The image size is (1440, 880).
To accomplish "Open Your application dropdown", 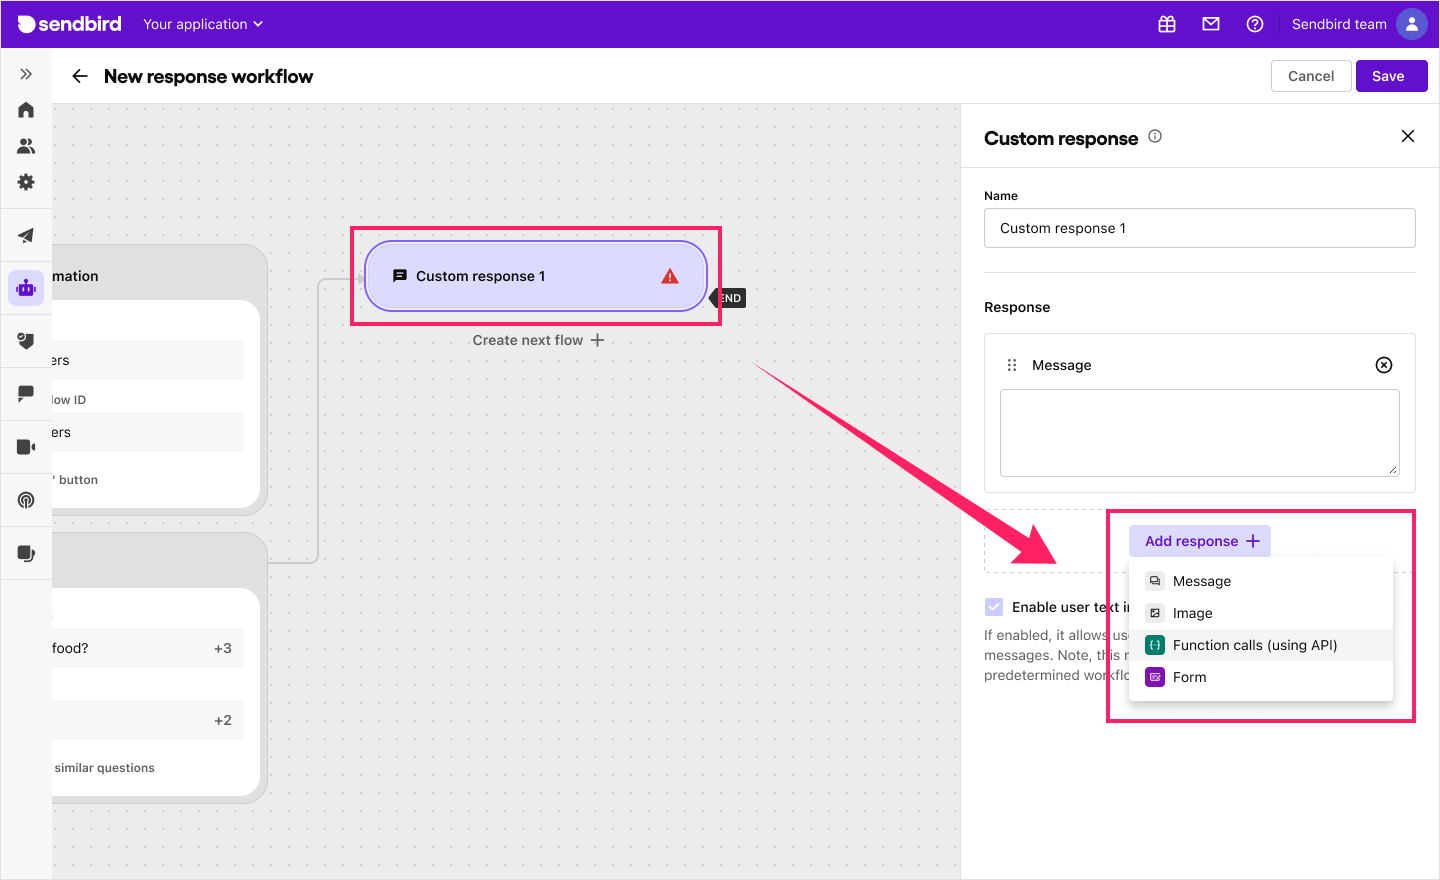I will point(203,24).
